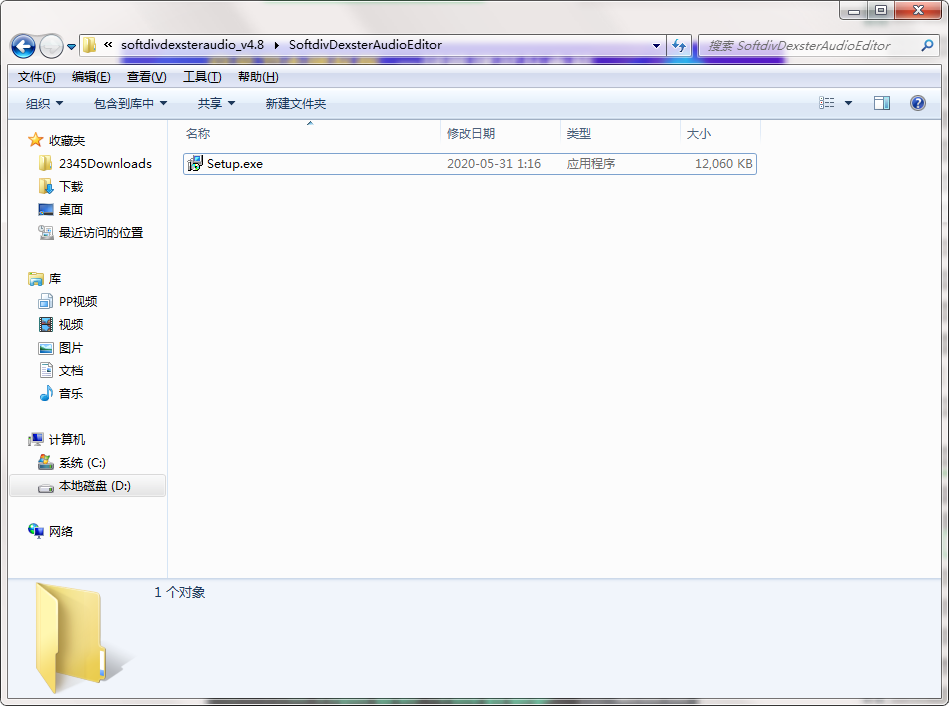Open more view options dropdown arrow
The width and height of the screenshot is (949, 706).
coord(849,103)
